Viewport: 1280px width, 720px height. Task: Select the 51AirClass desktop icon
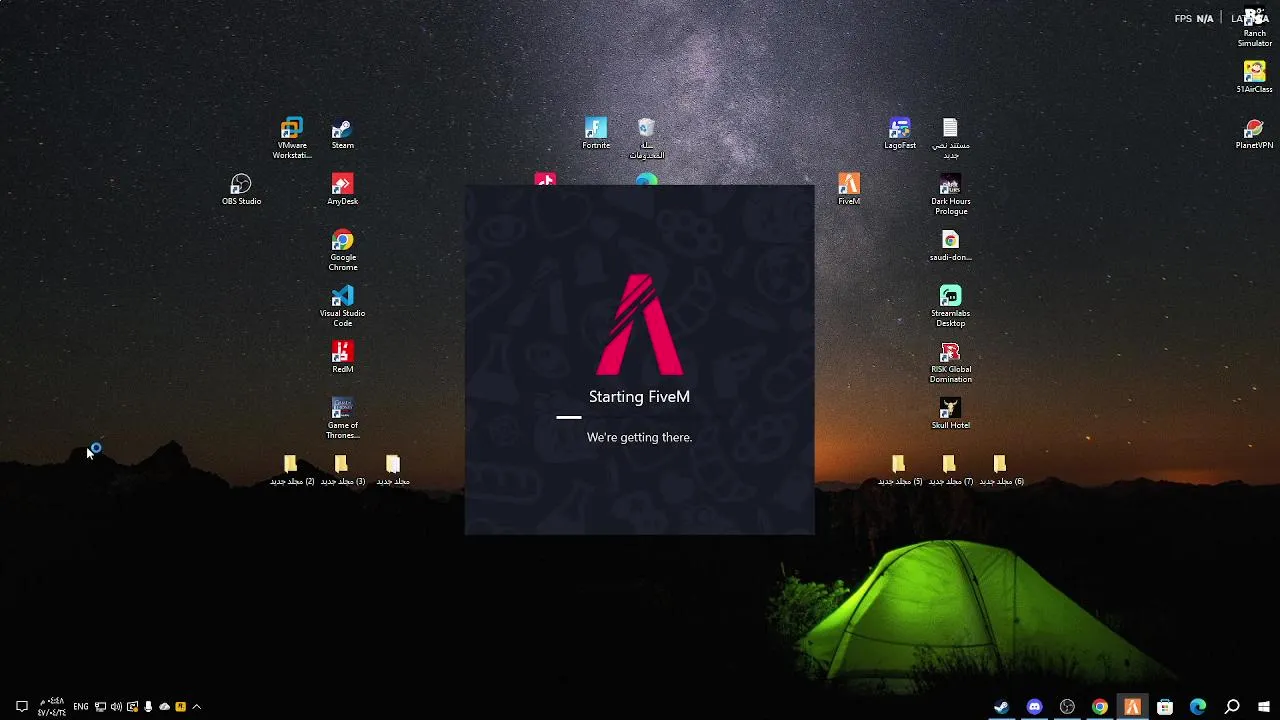click(1254, 78)
